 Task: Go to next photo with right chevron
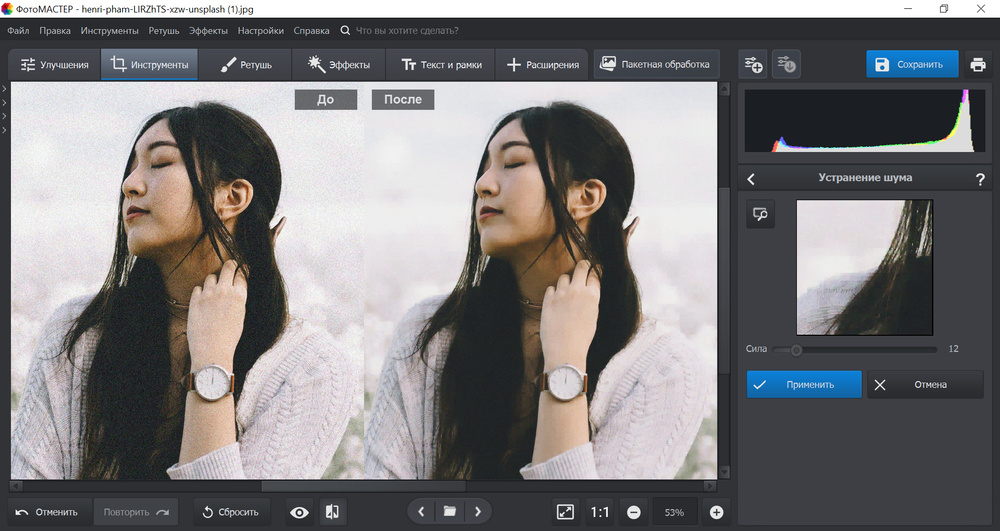click(478, 512)
